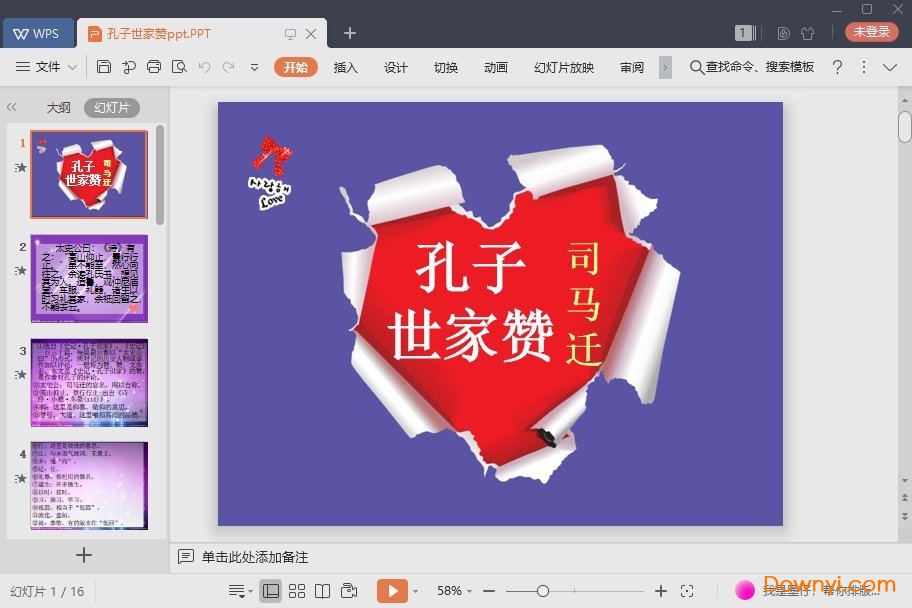
Task: Toggle normal view on the status bar
Action: click(270, 590)
